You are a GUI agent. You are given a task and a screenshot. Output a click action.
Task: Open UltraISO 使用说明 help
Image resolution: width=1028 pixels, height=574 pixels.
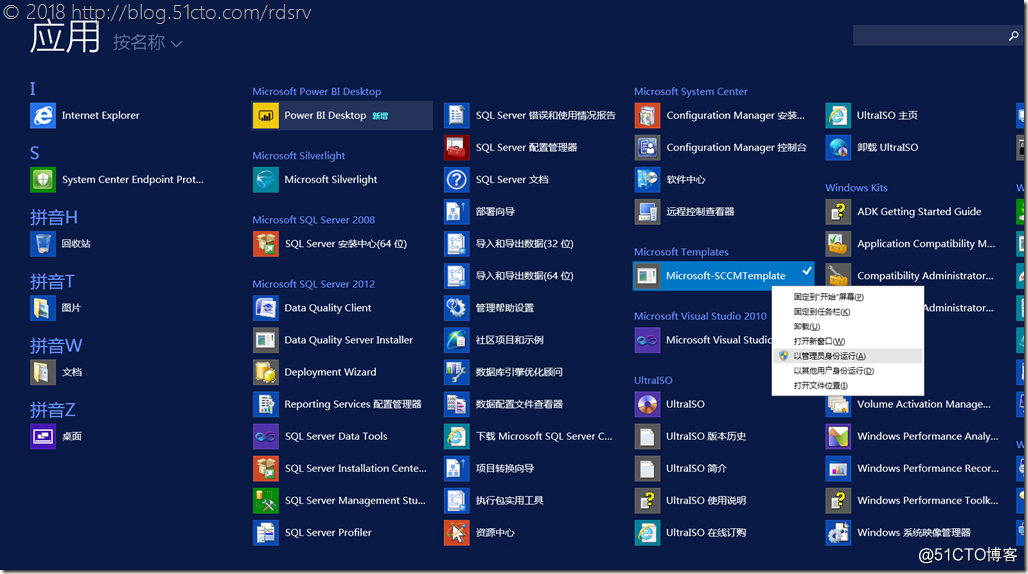(690, 501)
